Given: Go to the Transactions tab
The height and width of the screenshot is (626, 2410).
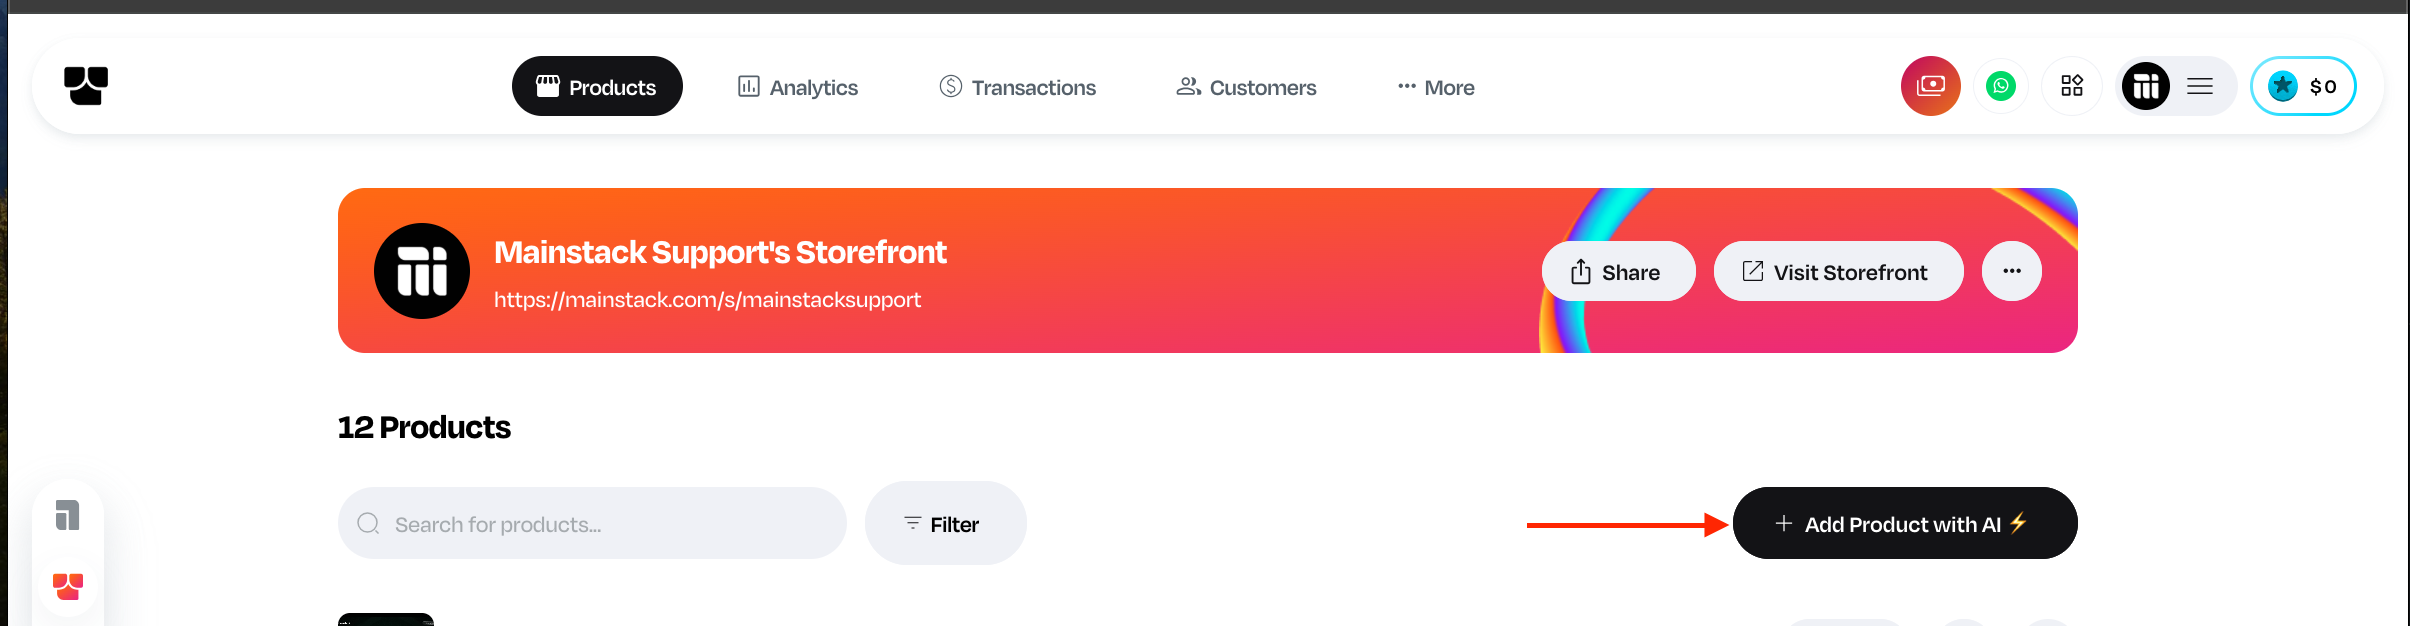Looking at the screenshot, I should tap(1018, 87).
